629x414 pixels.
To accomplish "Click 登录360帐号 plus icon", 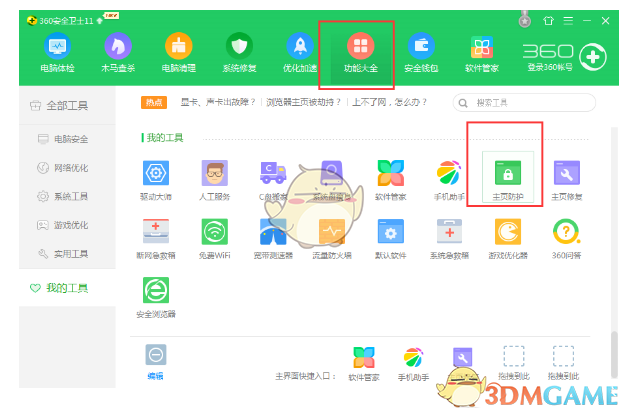I will click(593, 57).
